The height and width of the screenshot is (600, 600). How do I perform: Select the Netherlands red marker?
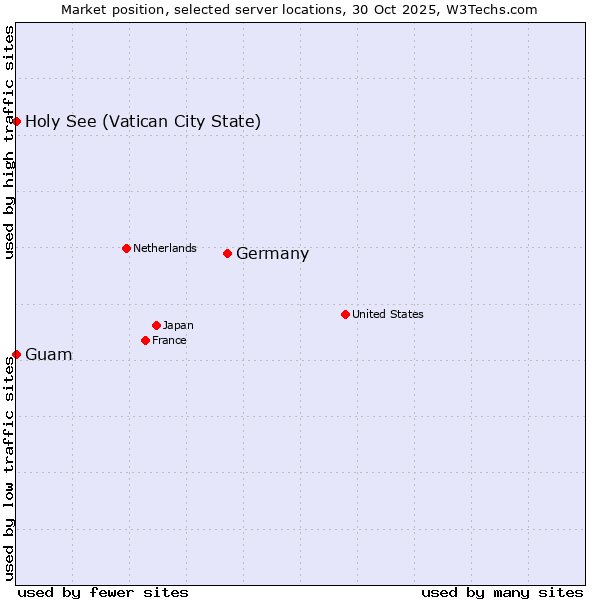tap(126, 248)
